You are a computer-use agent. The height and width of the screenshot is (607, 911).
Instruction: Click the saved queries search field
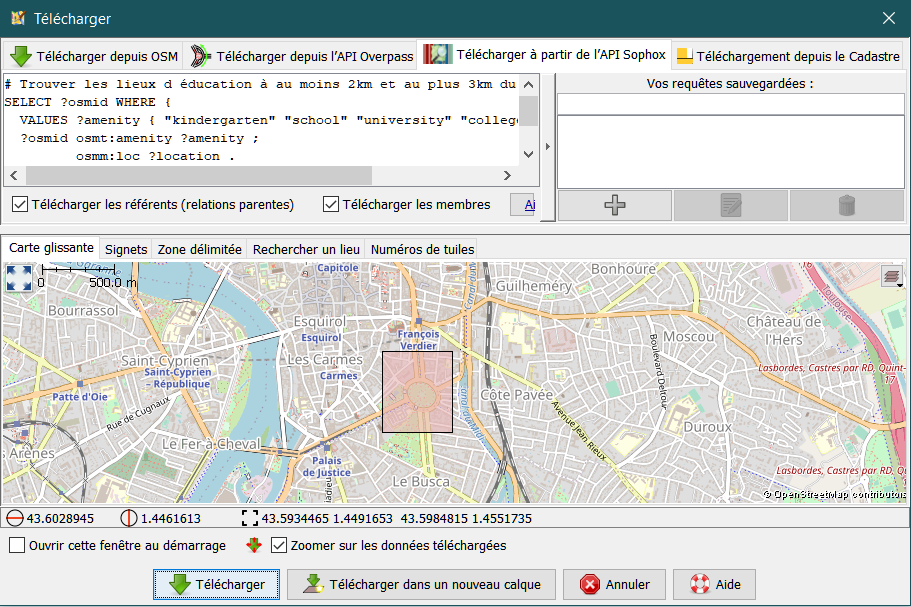(x=730, y=104)
